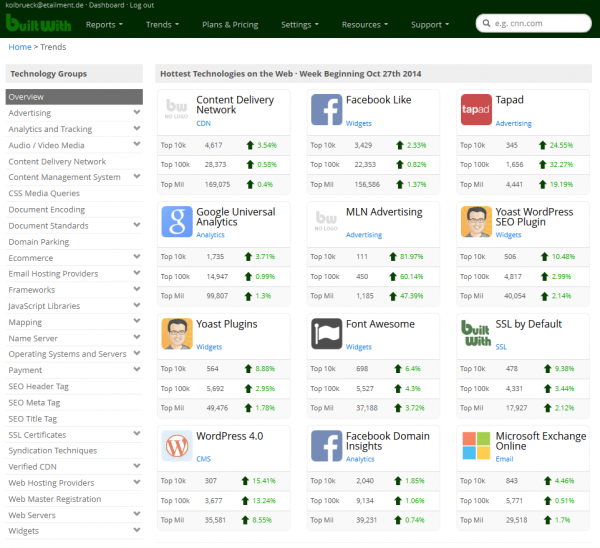600x548 pixels.
Task: Click the Microsoft Exchange Online logo
Action: click(476, 446)
